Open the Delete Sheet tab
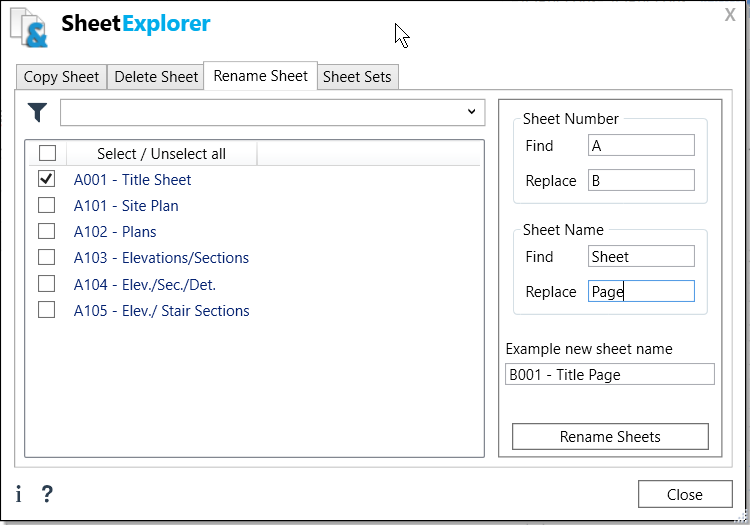The width and height of the screenshot is (750, 525). pos(156,77)
